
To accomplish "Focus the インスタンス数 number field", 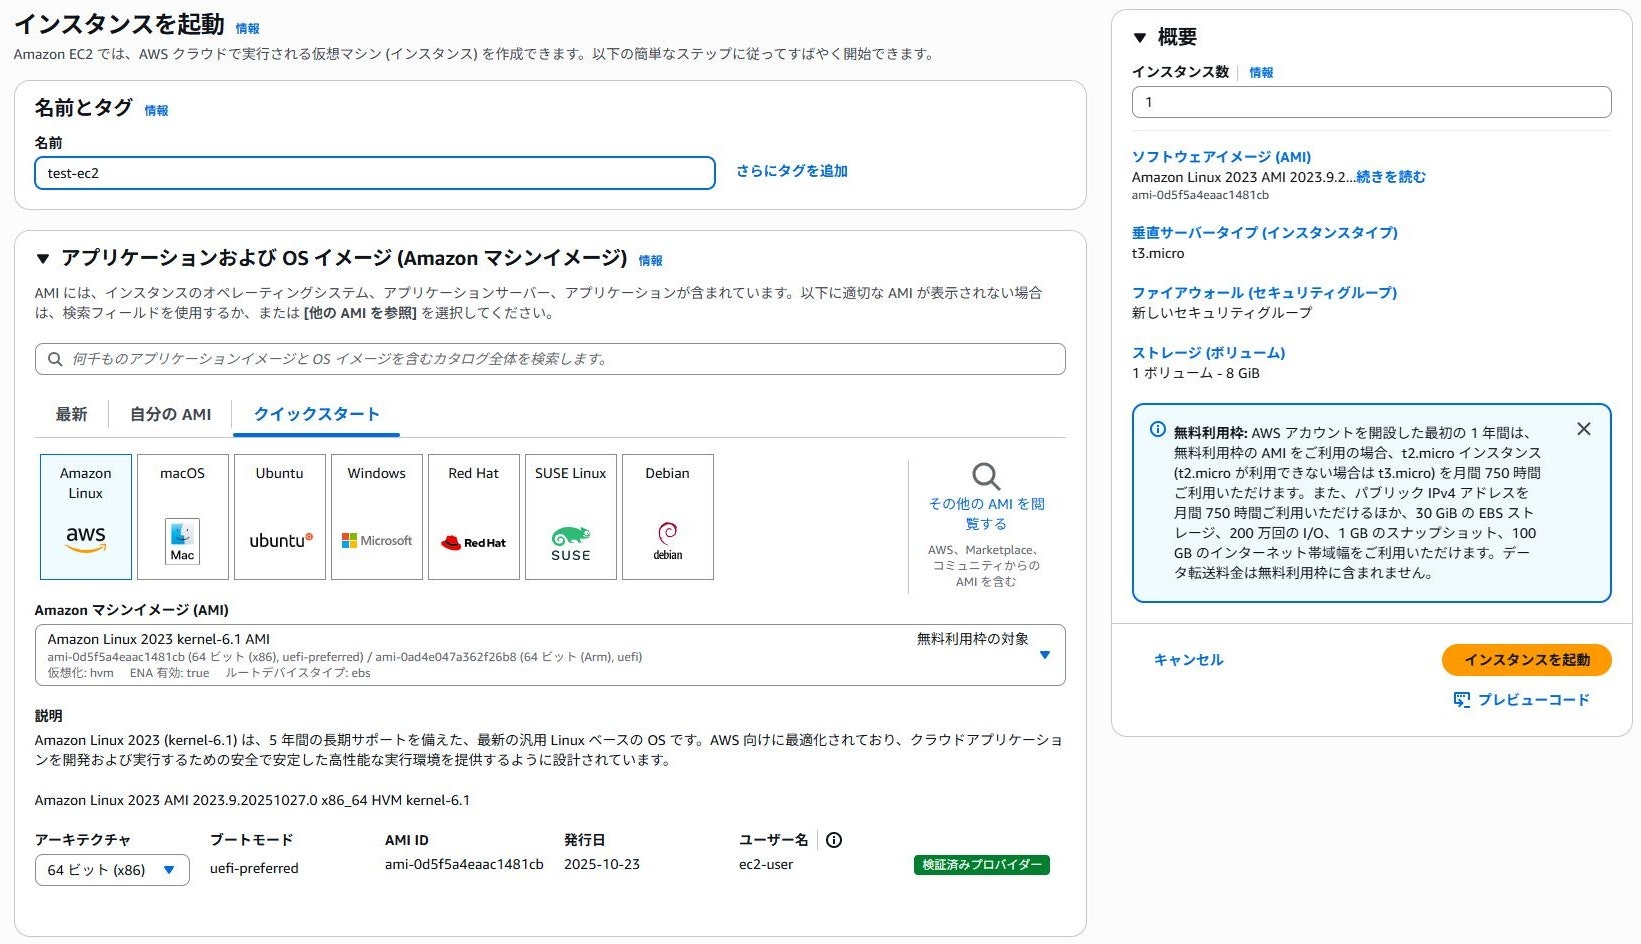I will (1372, 102).
